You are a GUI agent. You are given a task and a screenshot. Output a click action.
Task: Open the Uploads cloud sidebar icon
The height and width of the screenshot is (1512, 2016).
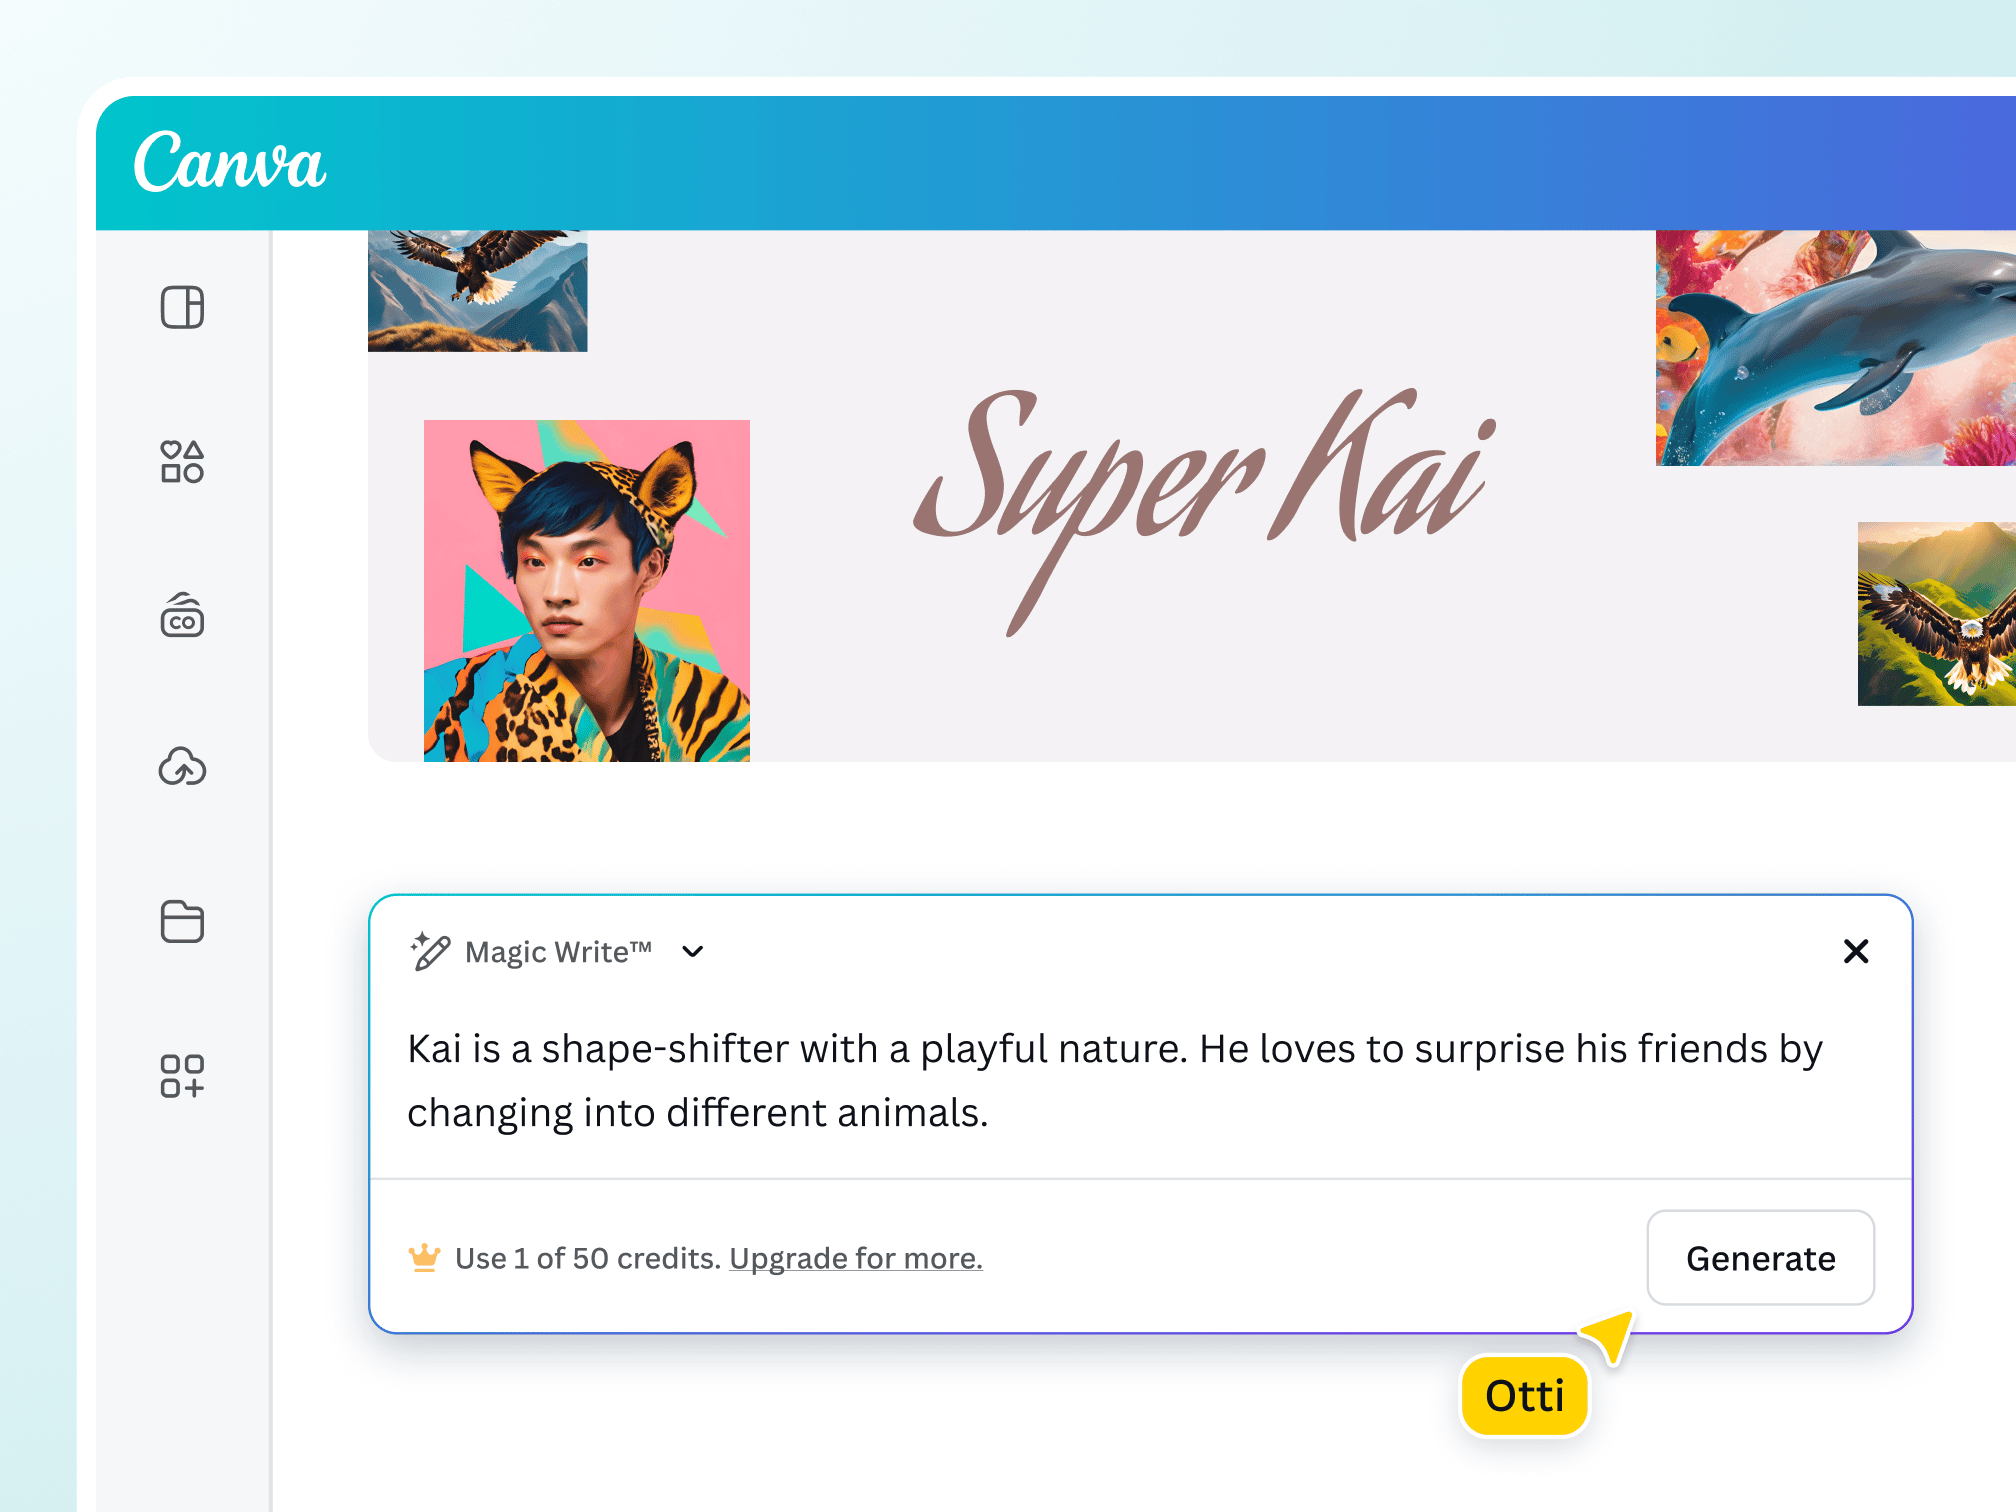(x=182, y=768)
